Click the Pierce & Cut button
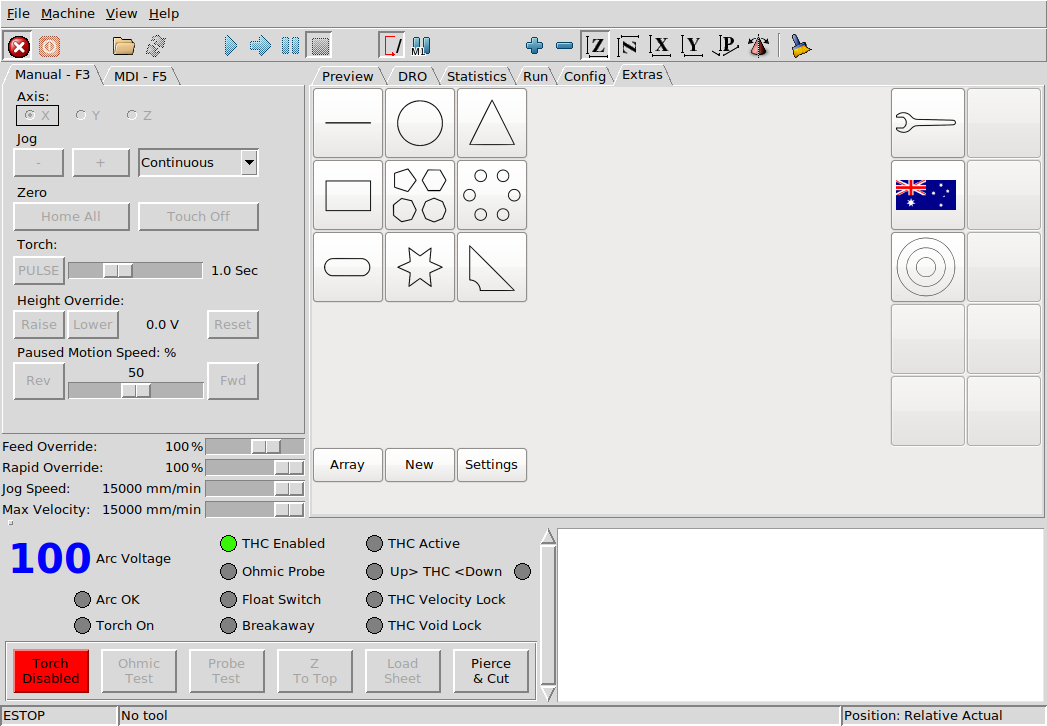The height and width of the screenshot is (726, 1047). tap(491, 671)
